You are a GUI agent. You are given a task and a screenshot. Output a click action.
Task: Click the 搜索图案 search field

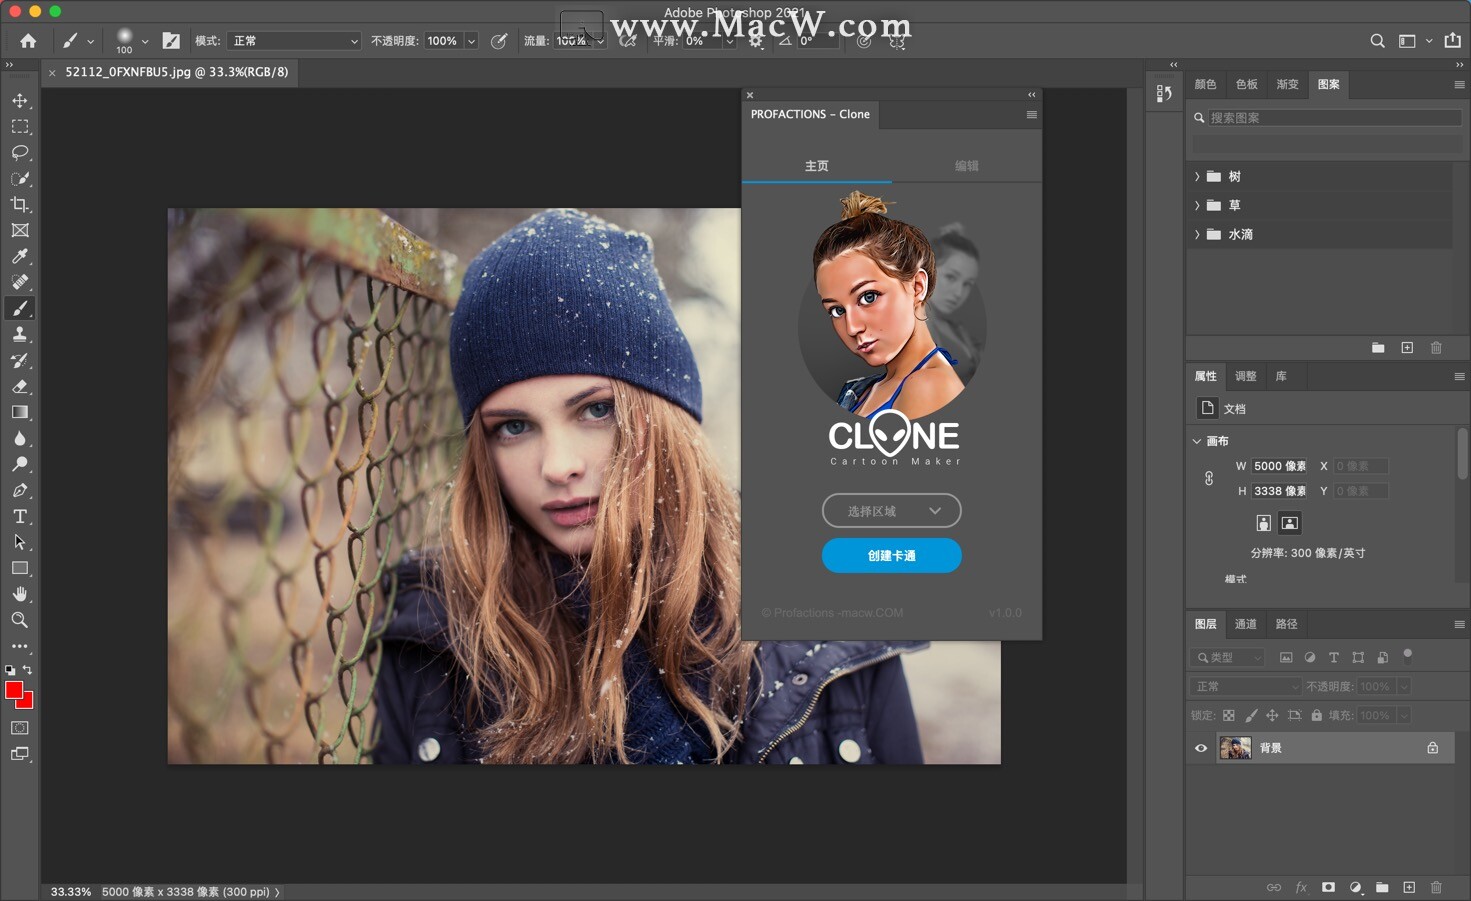(x=1335, y=118)
